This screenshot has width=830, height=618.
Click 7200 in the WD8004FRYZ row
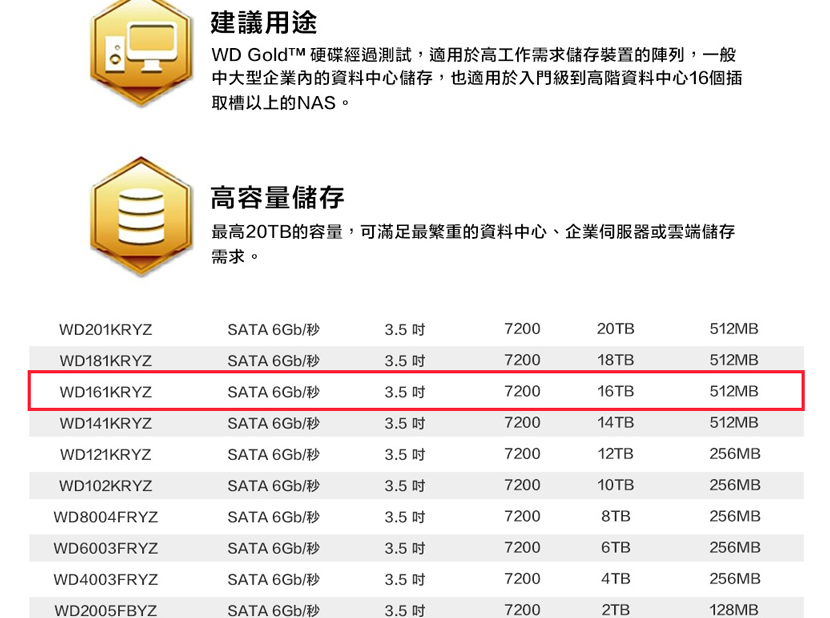pyautogui.click(x=522, y=516)
